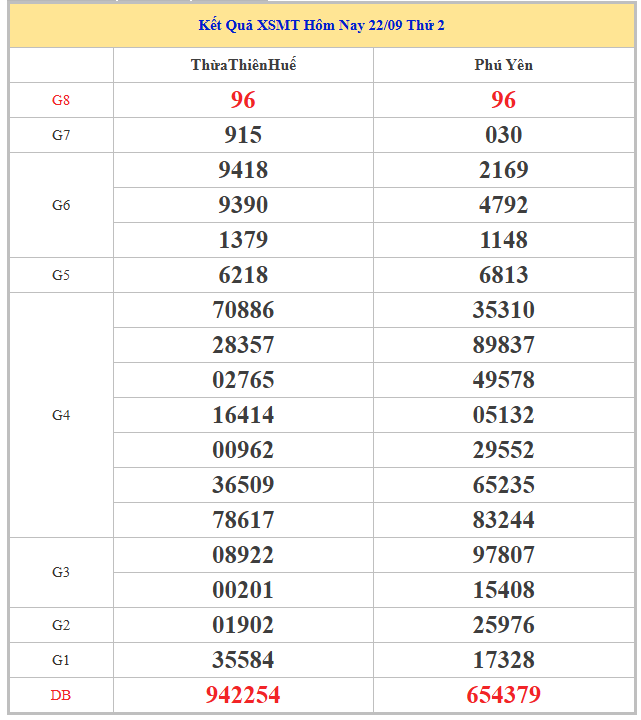The image size is (641, 720).
Task: Click the G6 row label
Action: [x=61, y=205]
